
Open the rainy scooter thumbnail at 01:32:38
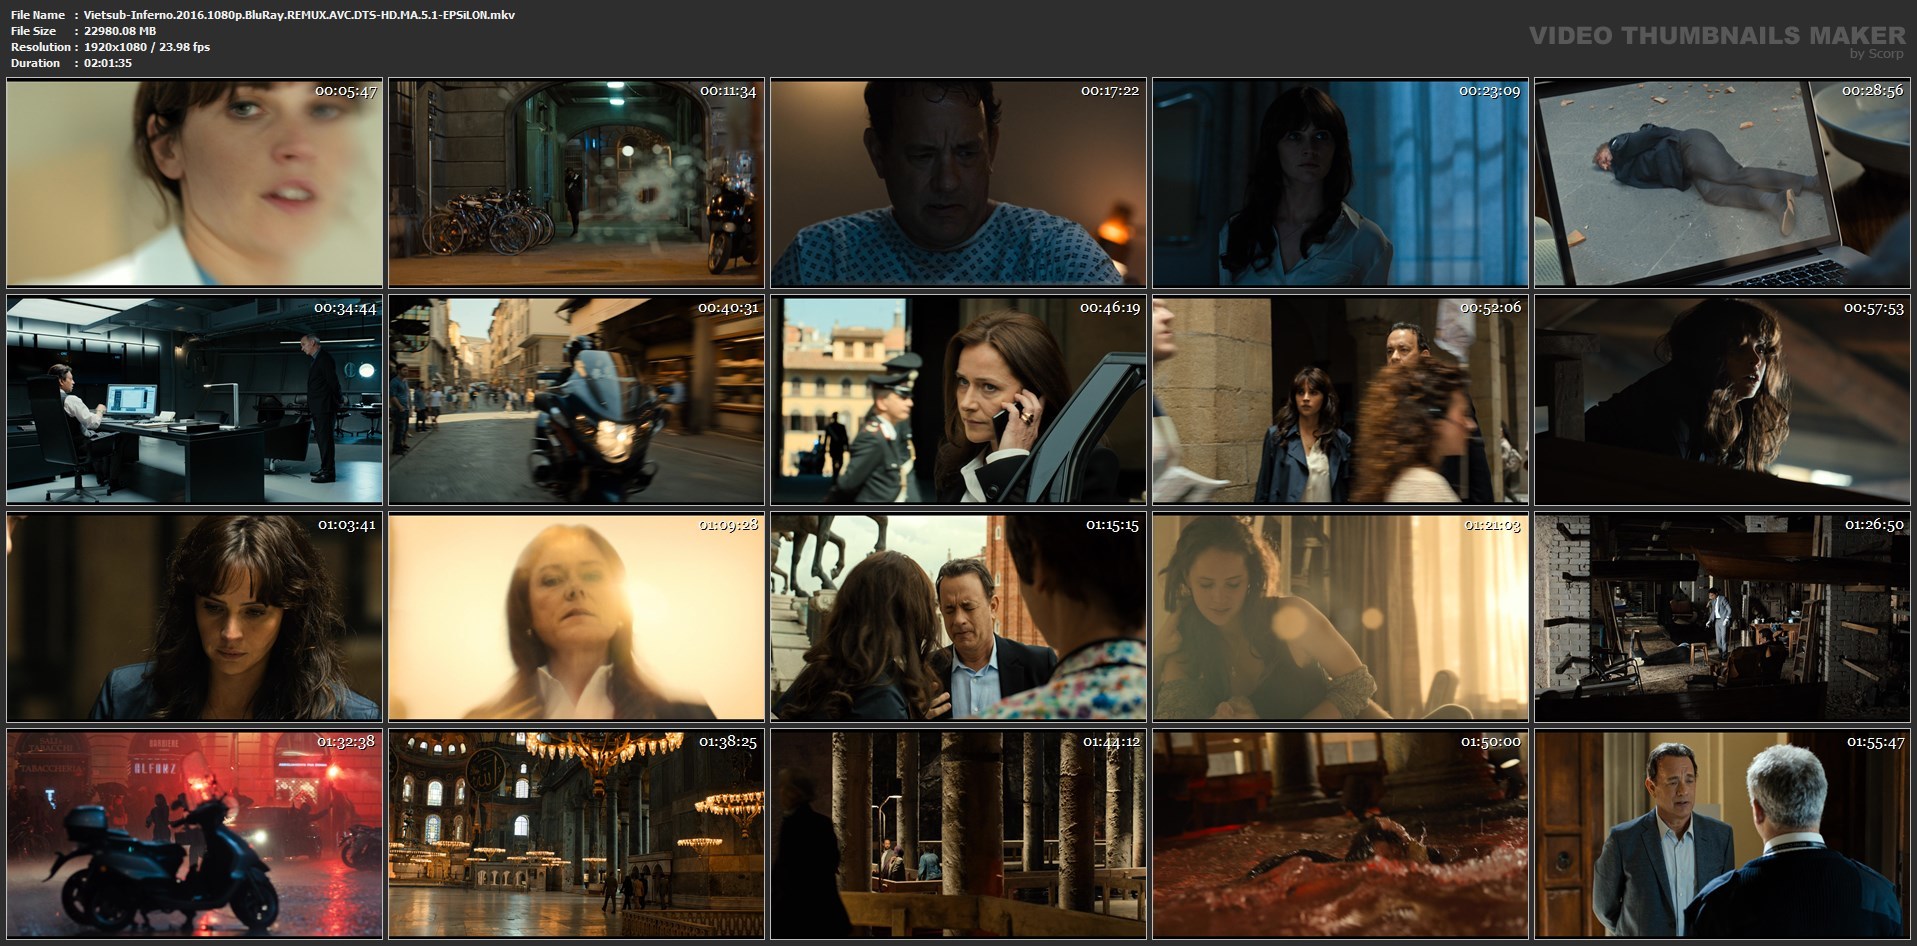tap(194, 834)
